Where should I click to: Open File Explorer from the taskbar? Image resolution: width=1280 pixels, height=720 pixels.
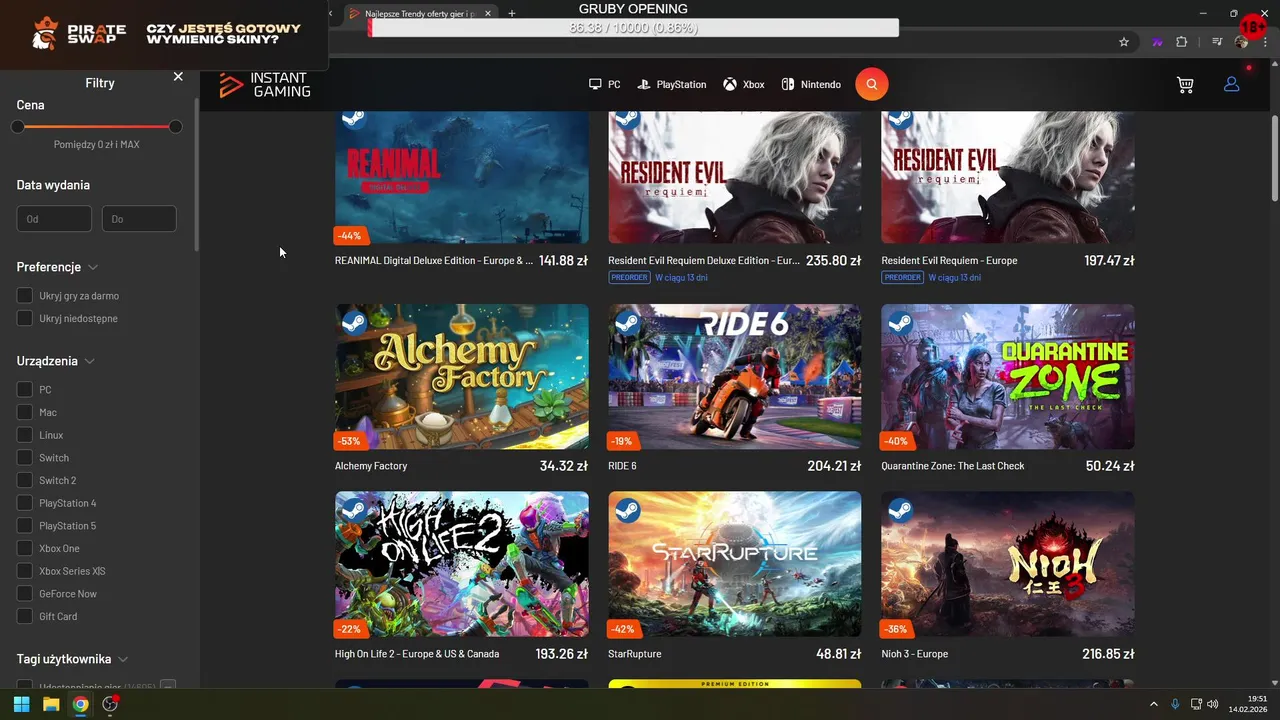51,704
